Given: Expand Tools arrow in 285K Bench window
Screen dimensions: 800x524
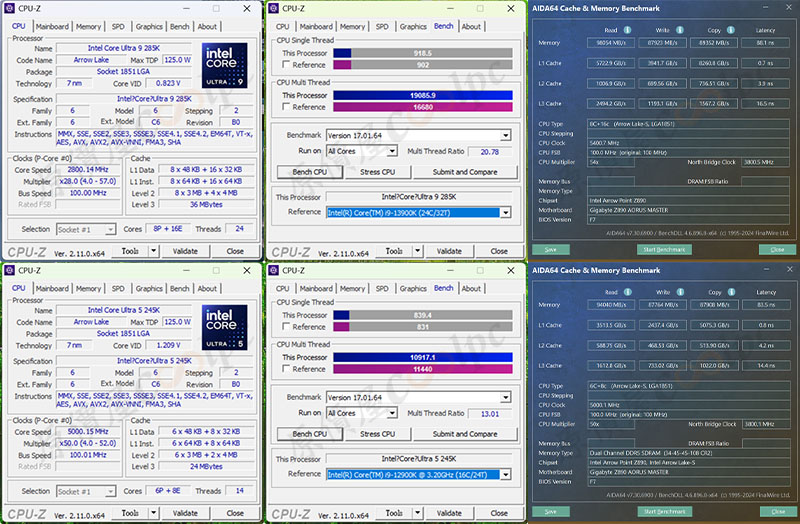Looking at the screenshot, I should pyautogui.click(x=417, y=251).
